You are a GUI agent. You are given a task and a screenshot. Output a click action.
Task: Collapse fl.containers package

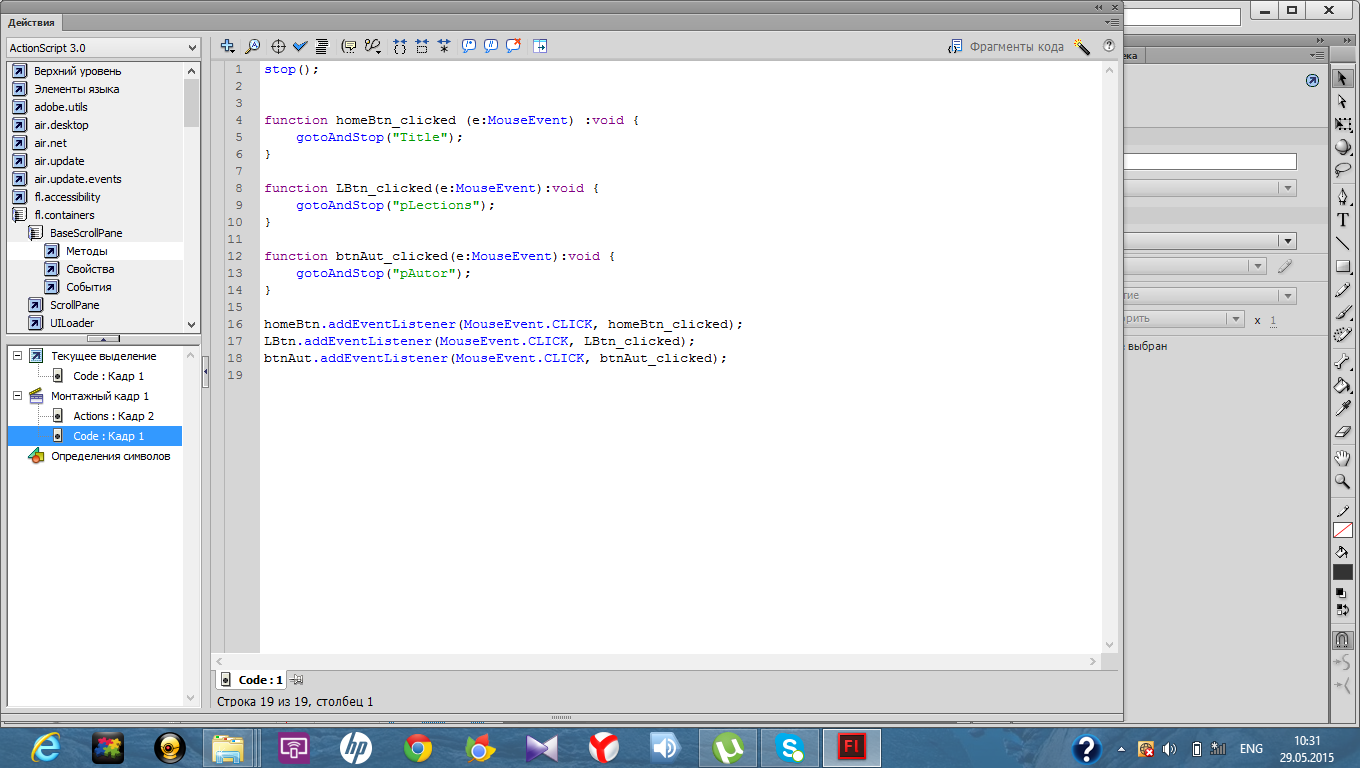coord(19,215)
